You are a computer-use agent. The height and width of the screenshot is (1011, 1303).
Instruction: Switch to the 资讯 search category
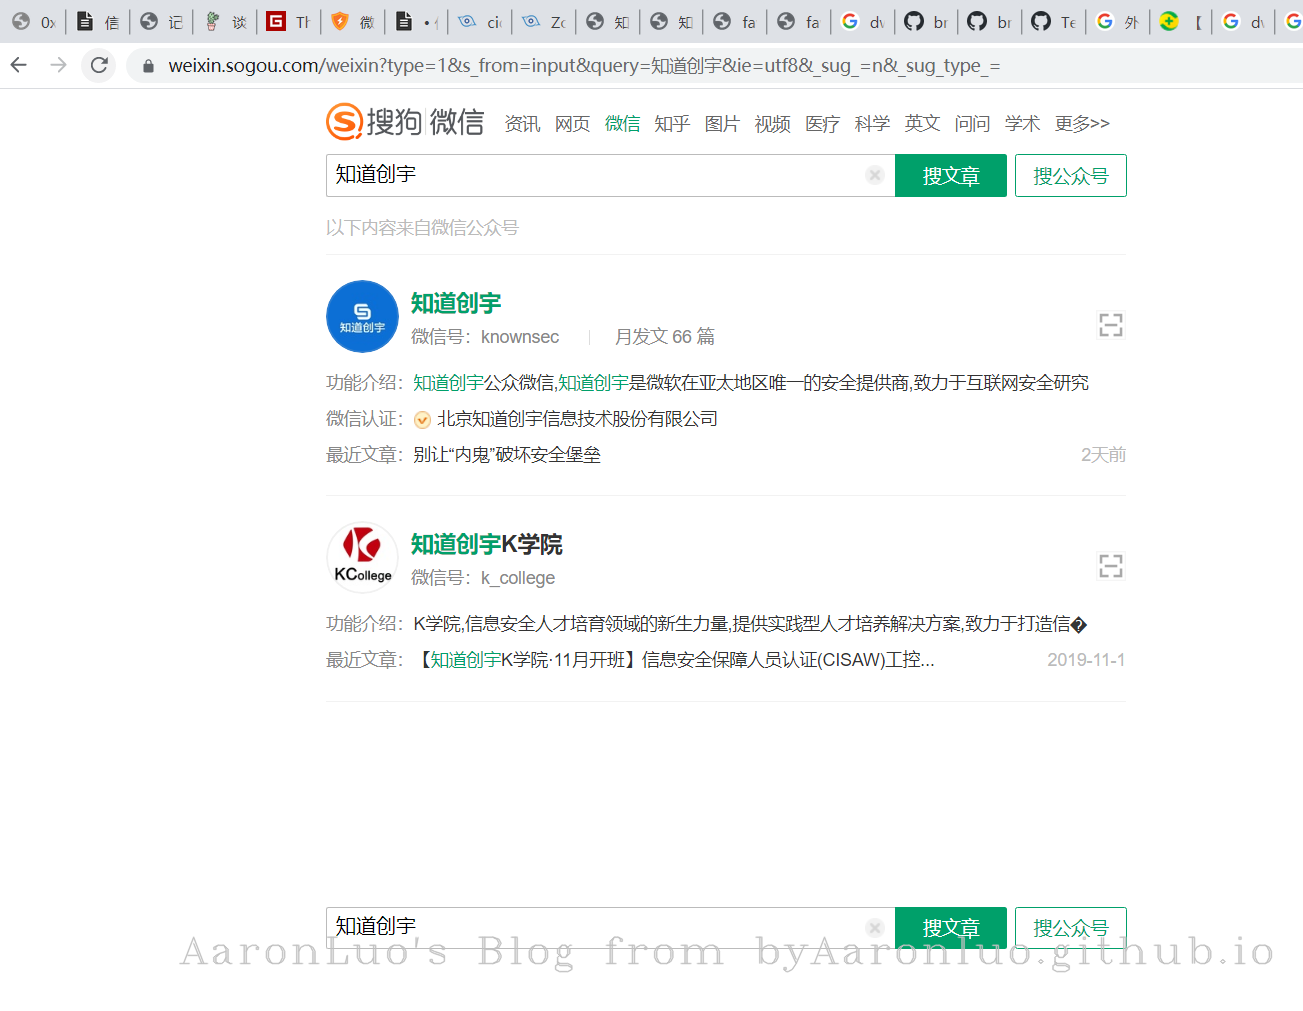tap(522, 123)
